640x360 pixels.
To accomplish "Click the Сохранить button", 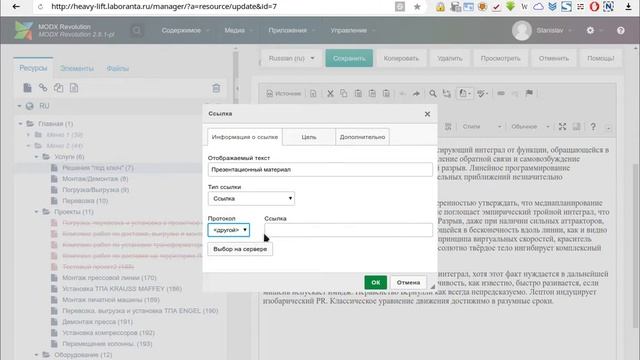I will (x=349, y=58).
